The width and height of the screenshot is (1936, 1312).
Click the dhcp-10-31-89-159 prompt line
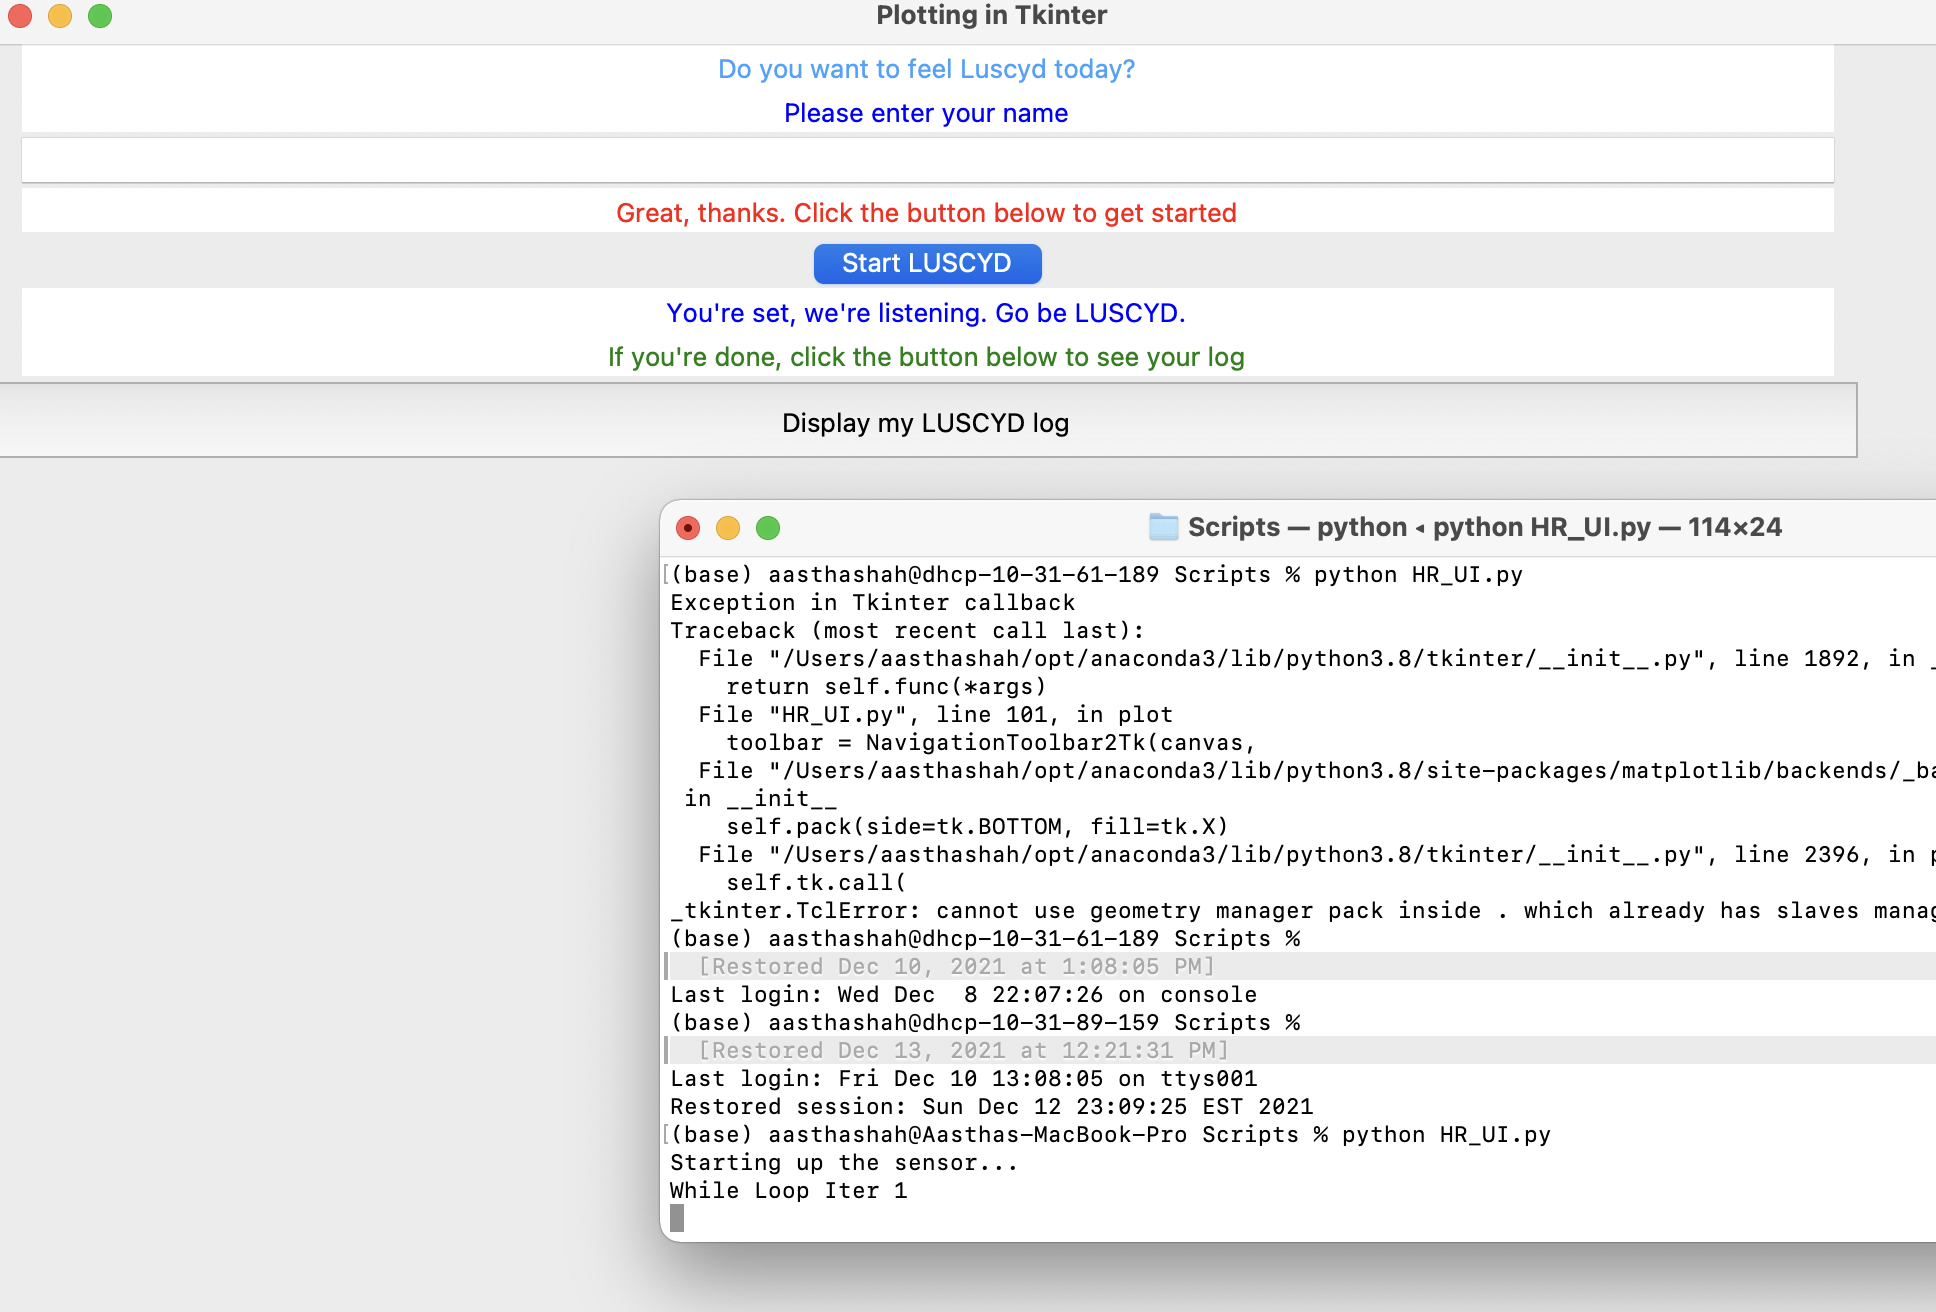985,1022
